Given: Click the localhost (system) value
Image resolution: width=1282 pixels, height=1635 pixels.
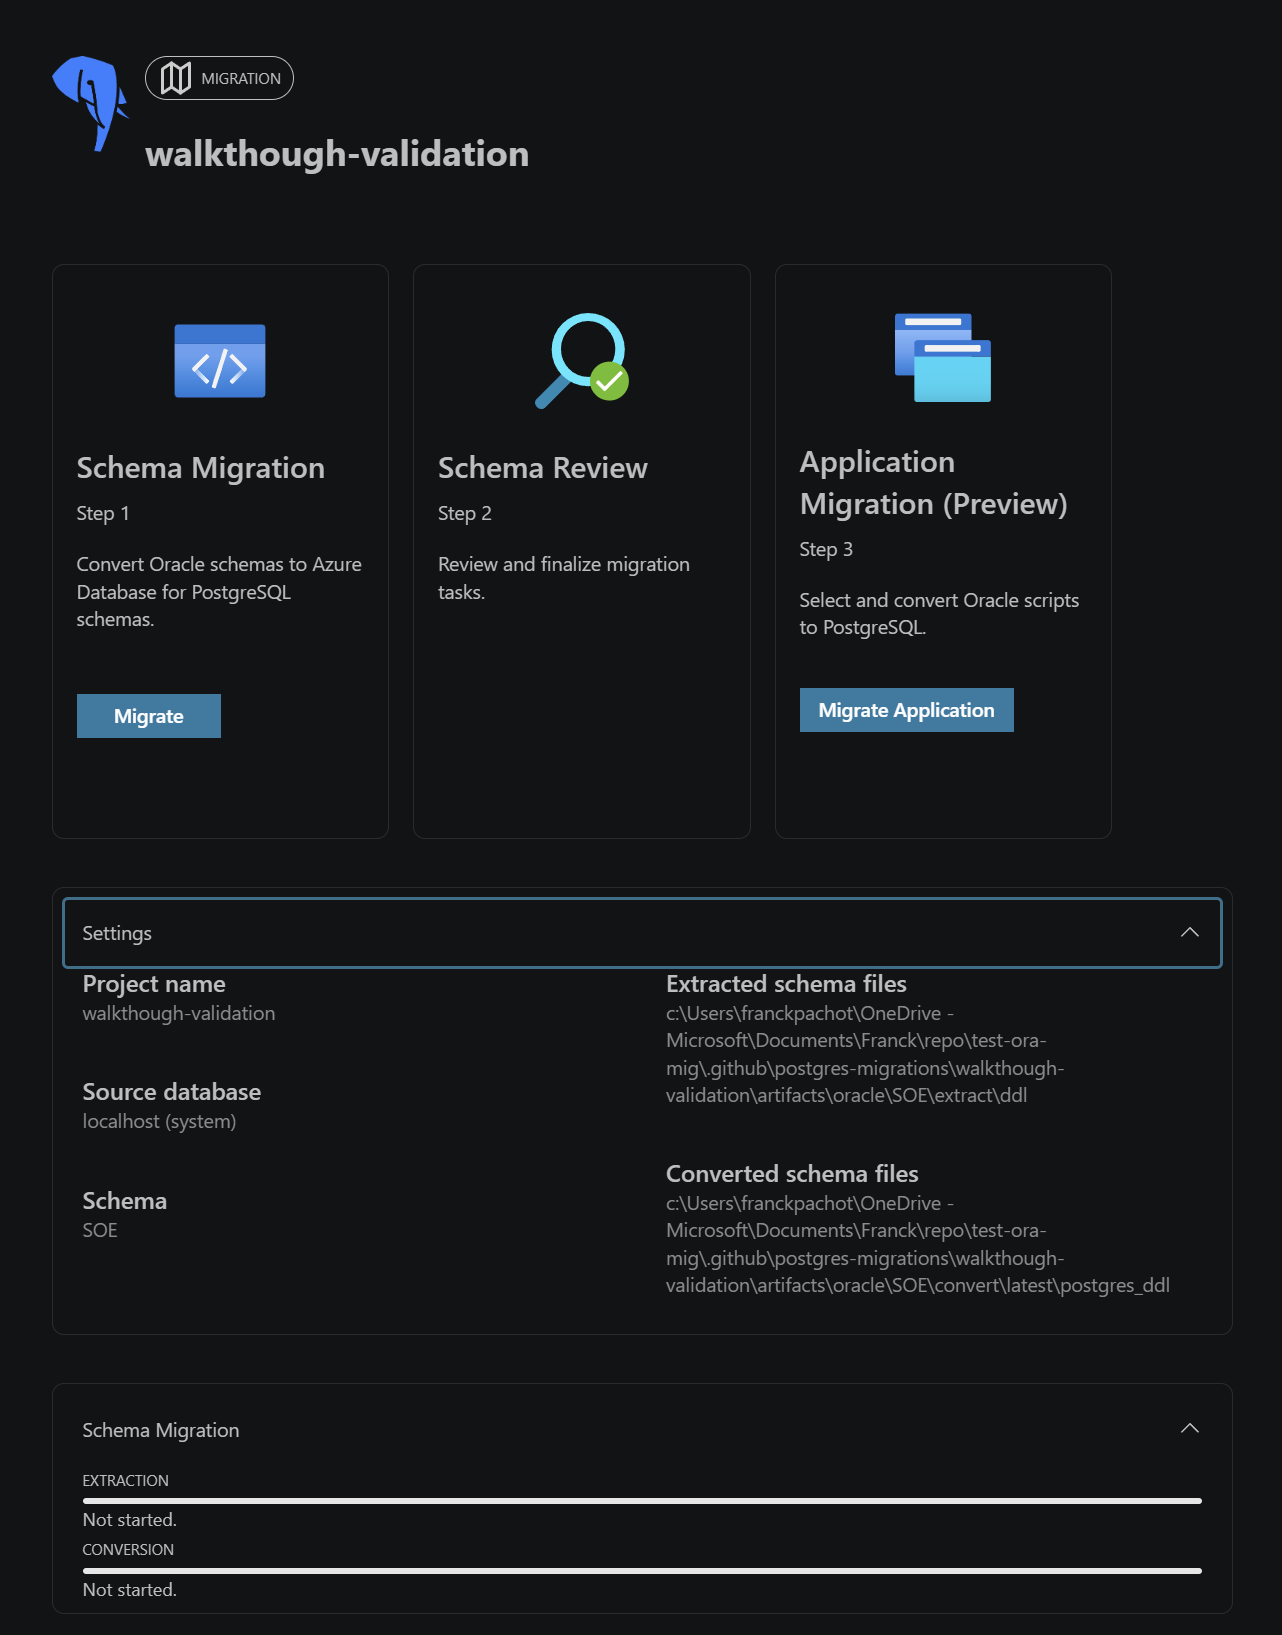Looking at the screenshot, I should pos(159,1121).
